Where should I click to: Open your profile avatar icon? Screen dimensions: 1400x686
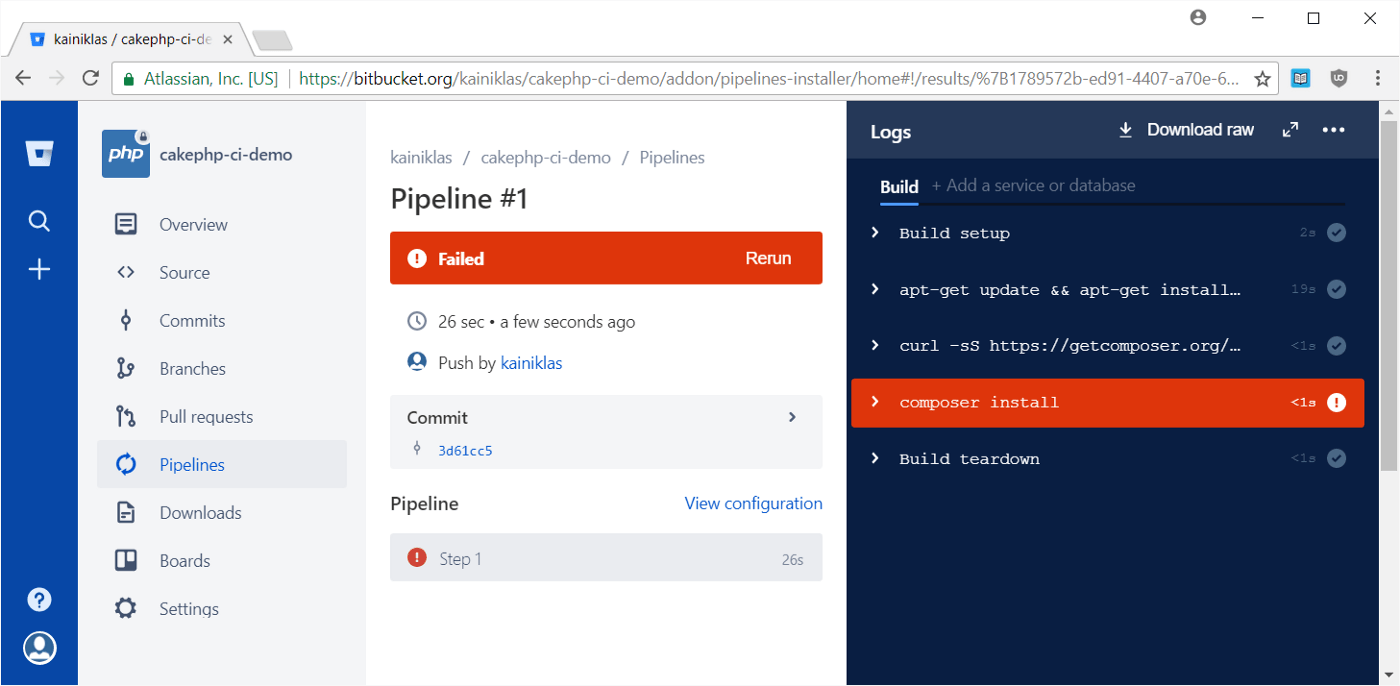pyautogui.click(x=38, y=647)
